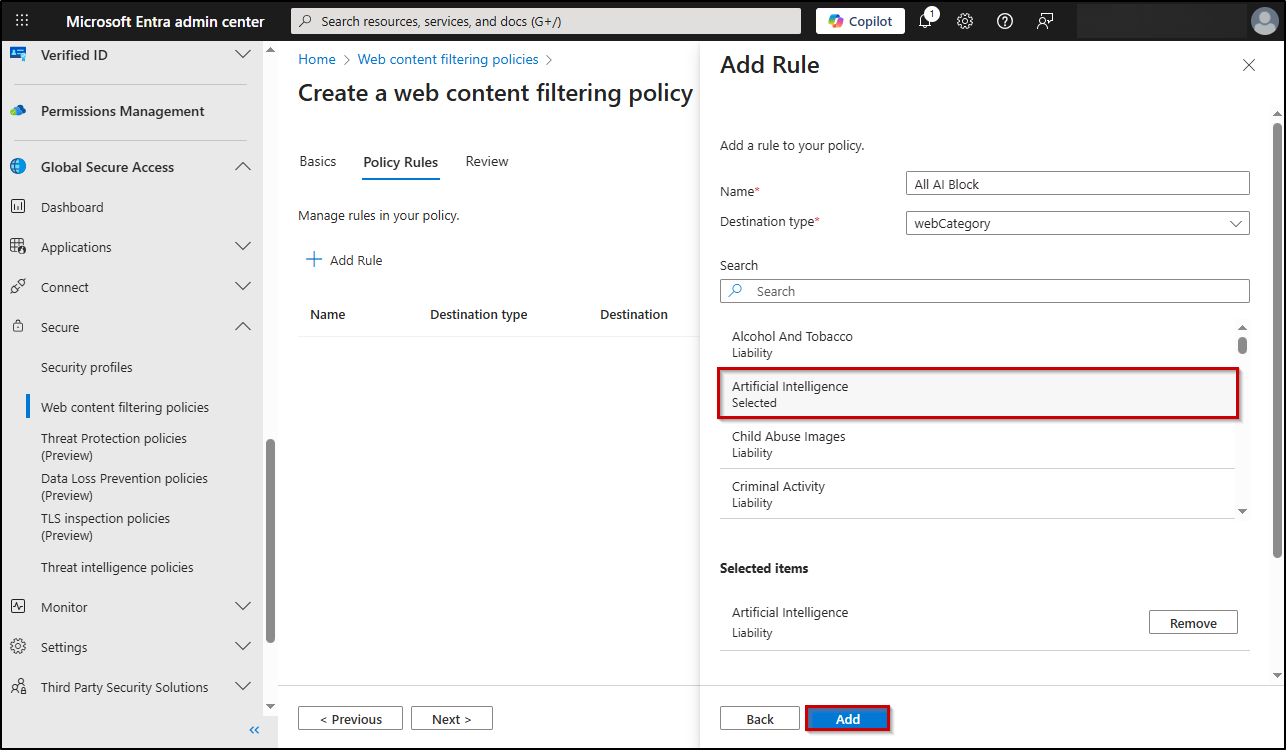Viewport: 1286px width, 750px height.
Task: Remove Artificial Intelligence from selected items
Action: (1192, 623)
